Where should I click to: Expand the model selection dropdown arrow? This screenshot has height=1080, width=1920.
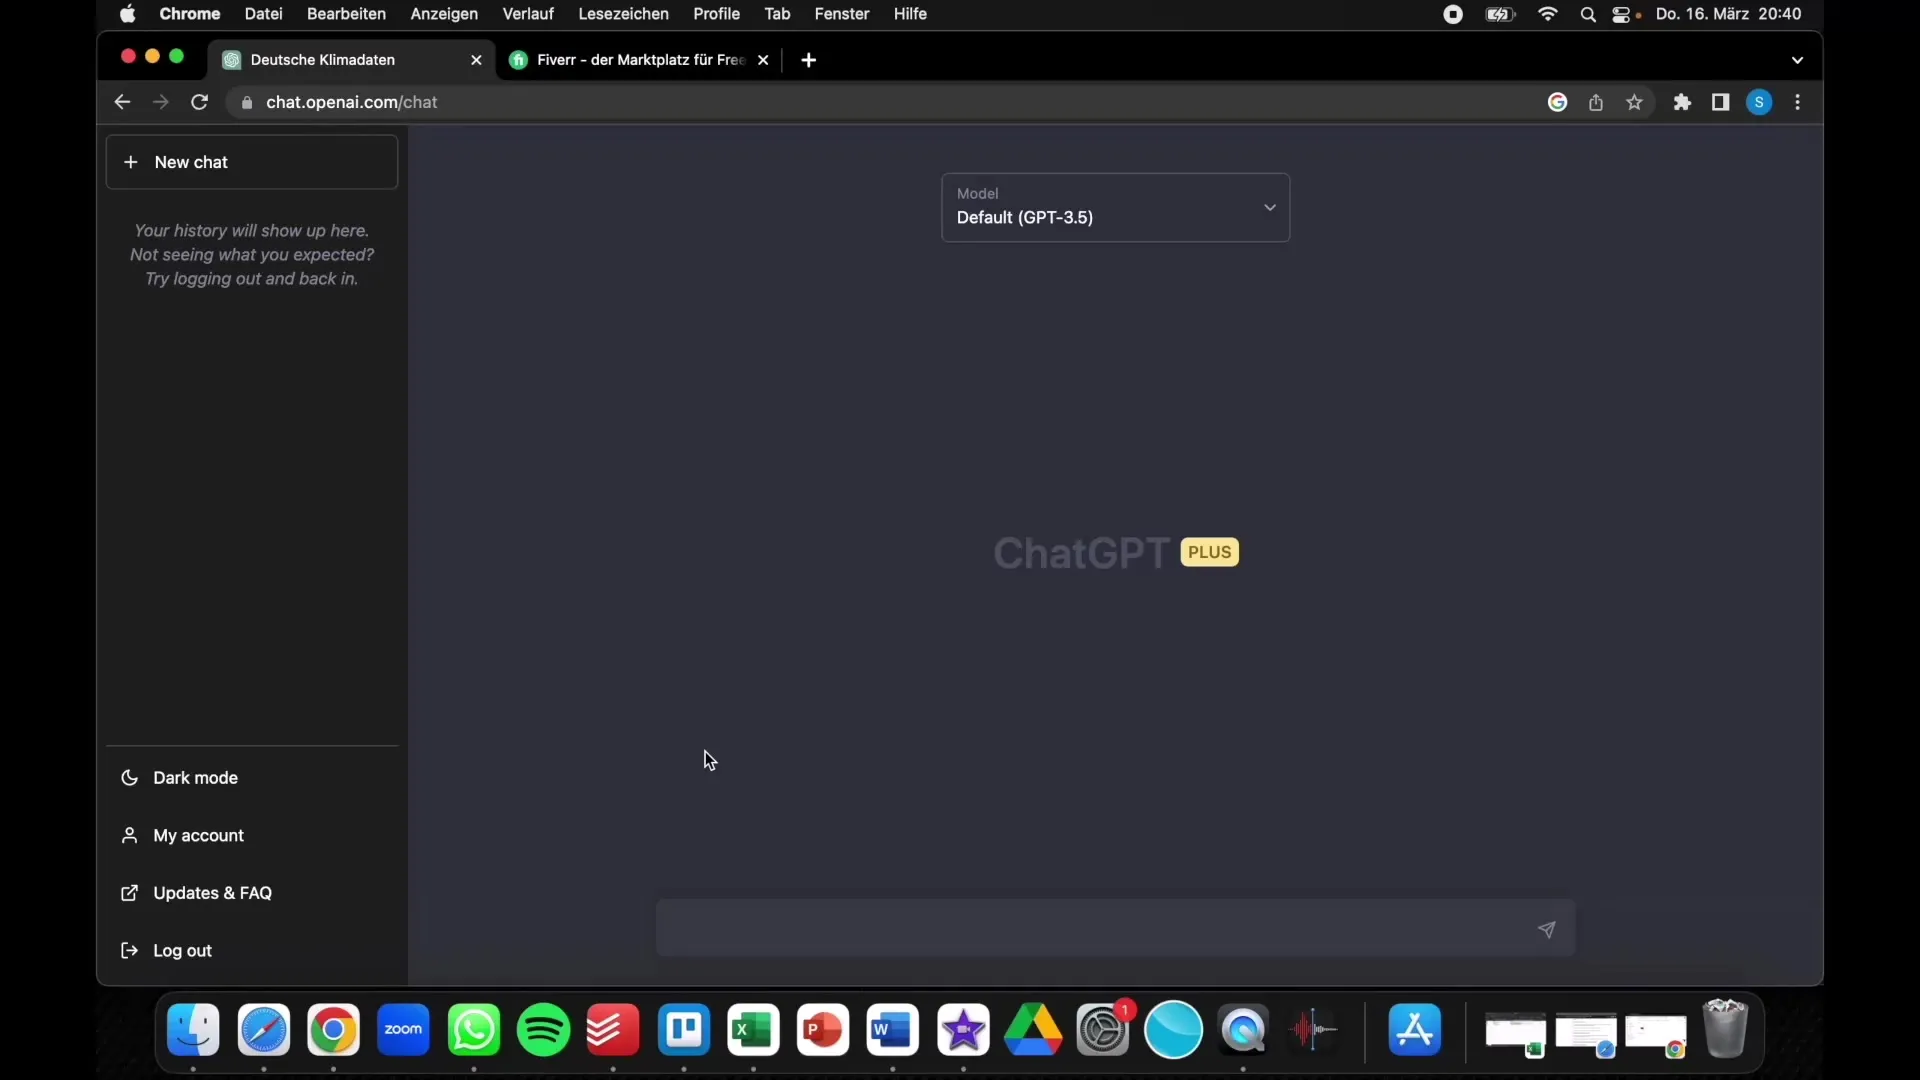pyautogui.click(x=1267, y=207)
